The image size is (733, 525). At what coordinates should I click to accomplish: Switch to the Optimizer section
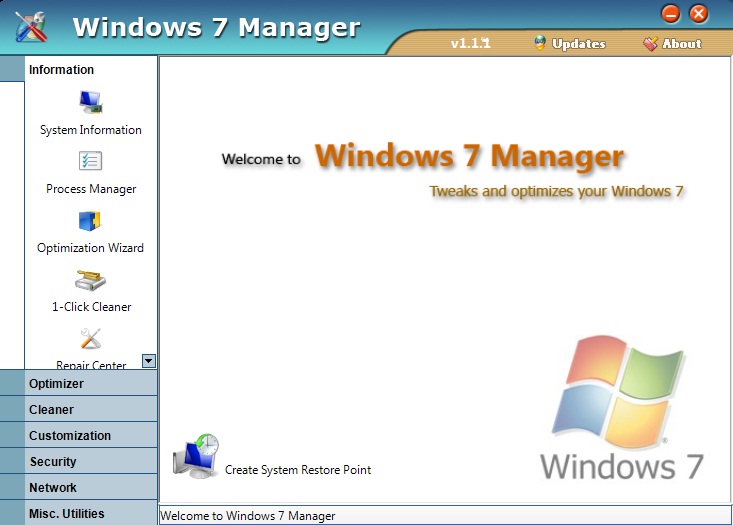click(79, 383)
